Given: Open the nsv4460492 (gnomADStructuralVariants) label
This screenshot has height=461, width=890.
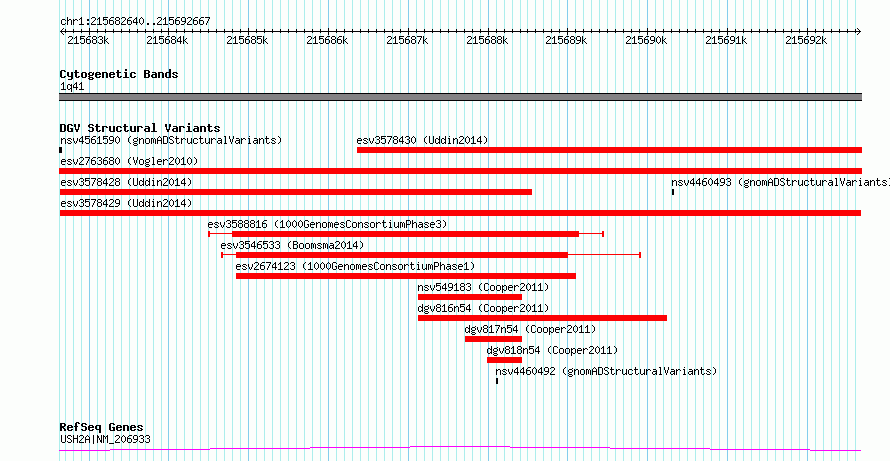Looking at the screenshot, I should point(606,371).
